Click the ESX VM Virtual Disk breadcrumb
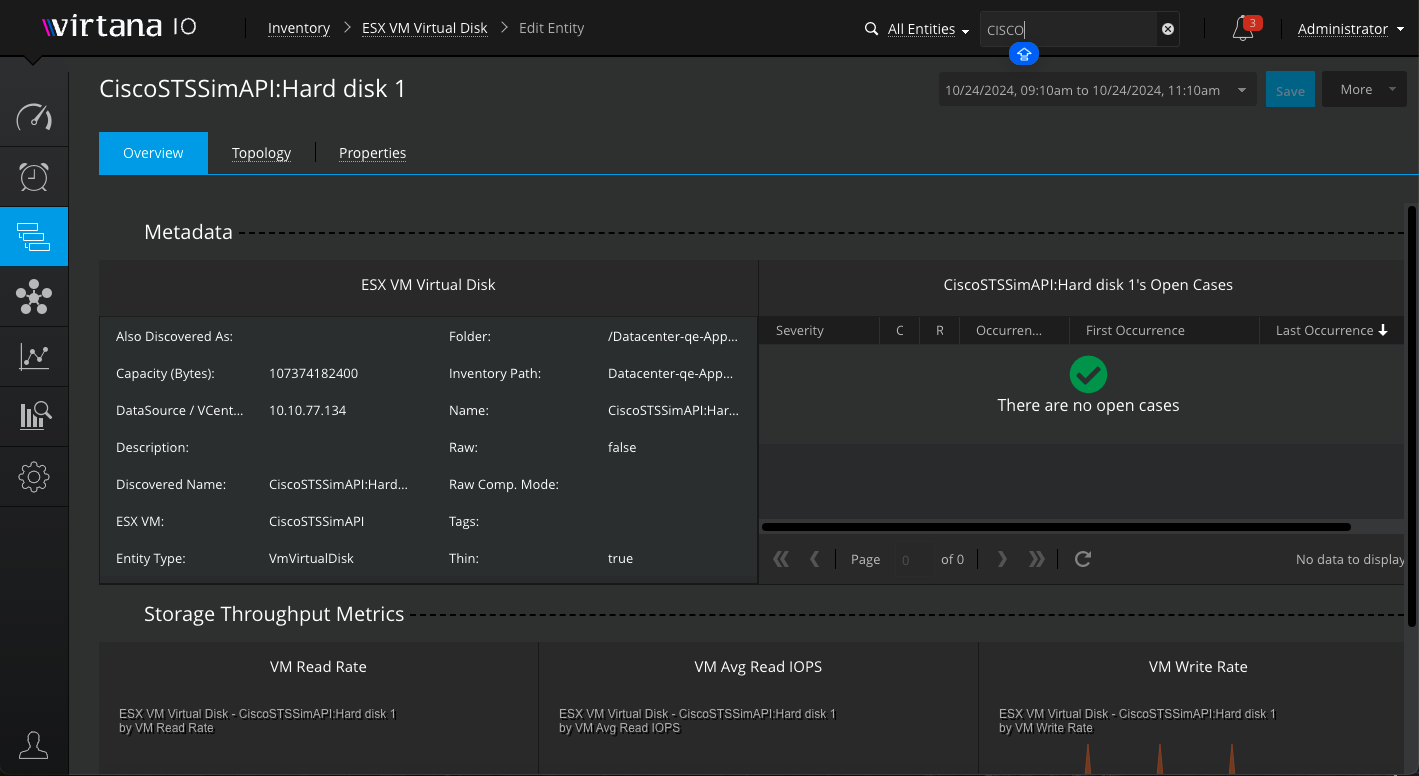 pos(425,28)
